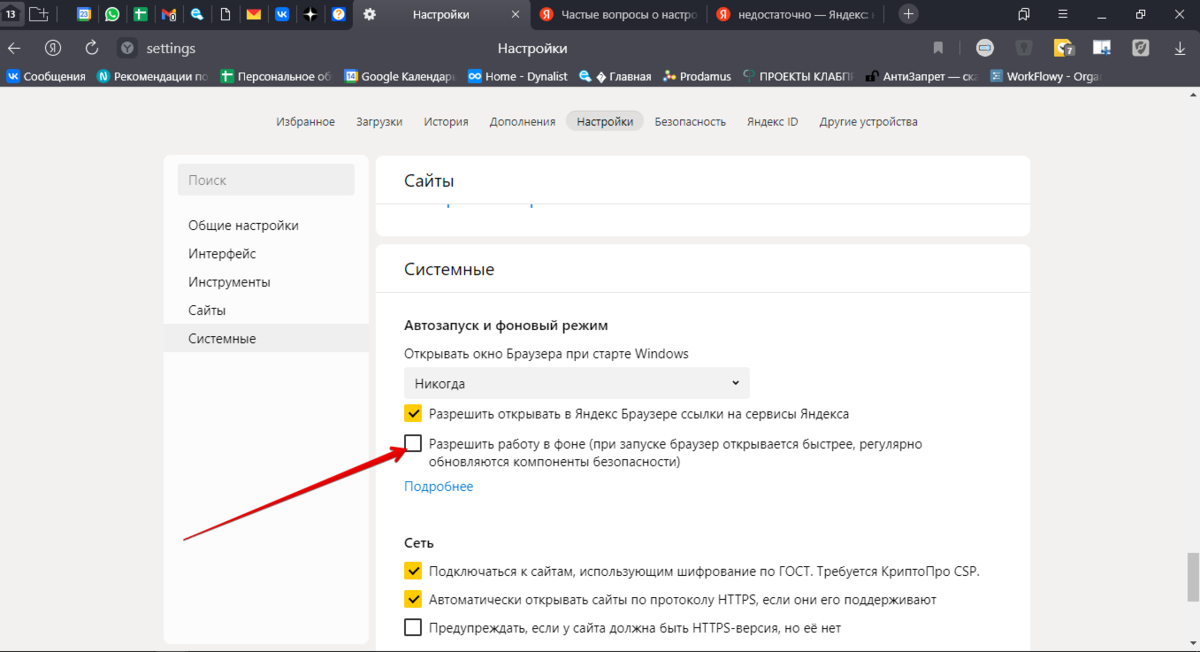Open the Яндекс ID settings tab

coord(772,122)
